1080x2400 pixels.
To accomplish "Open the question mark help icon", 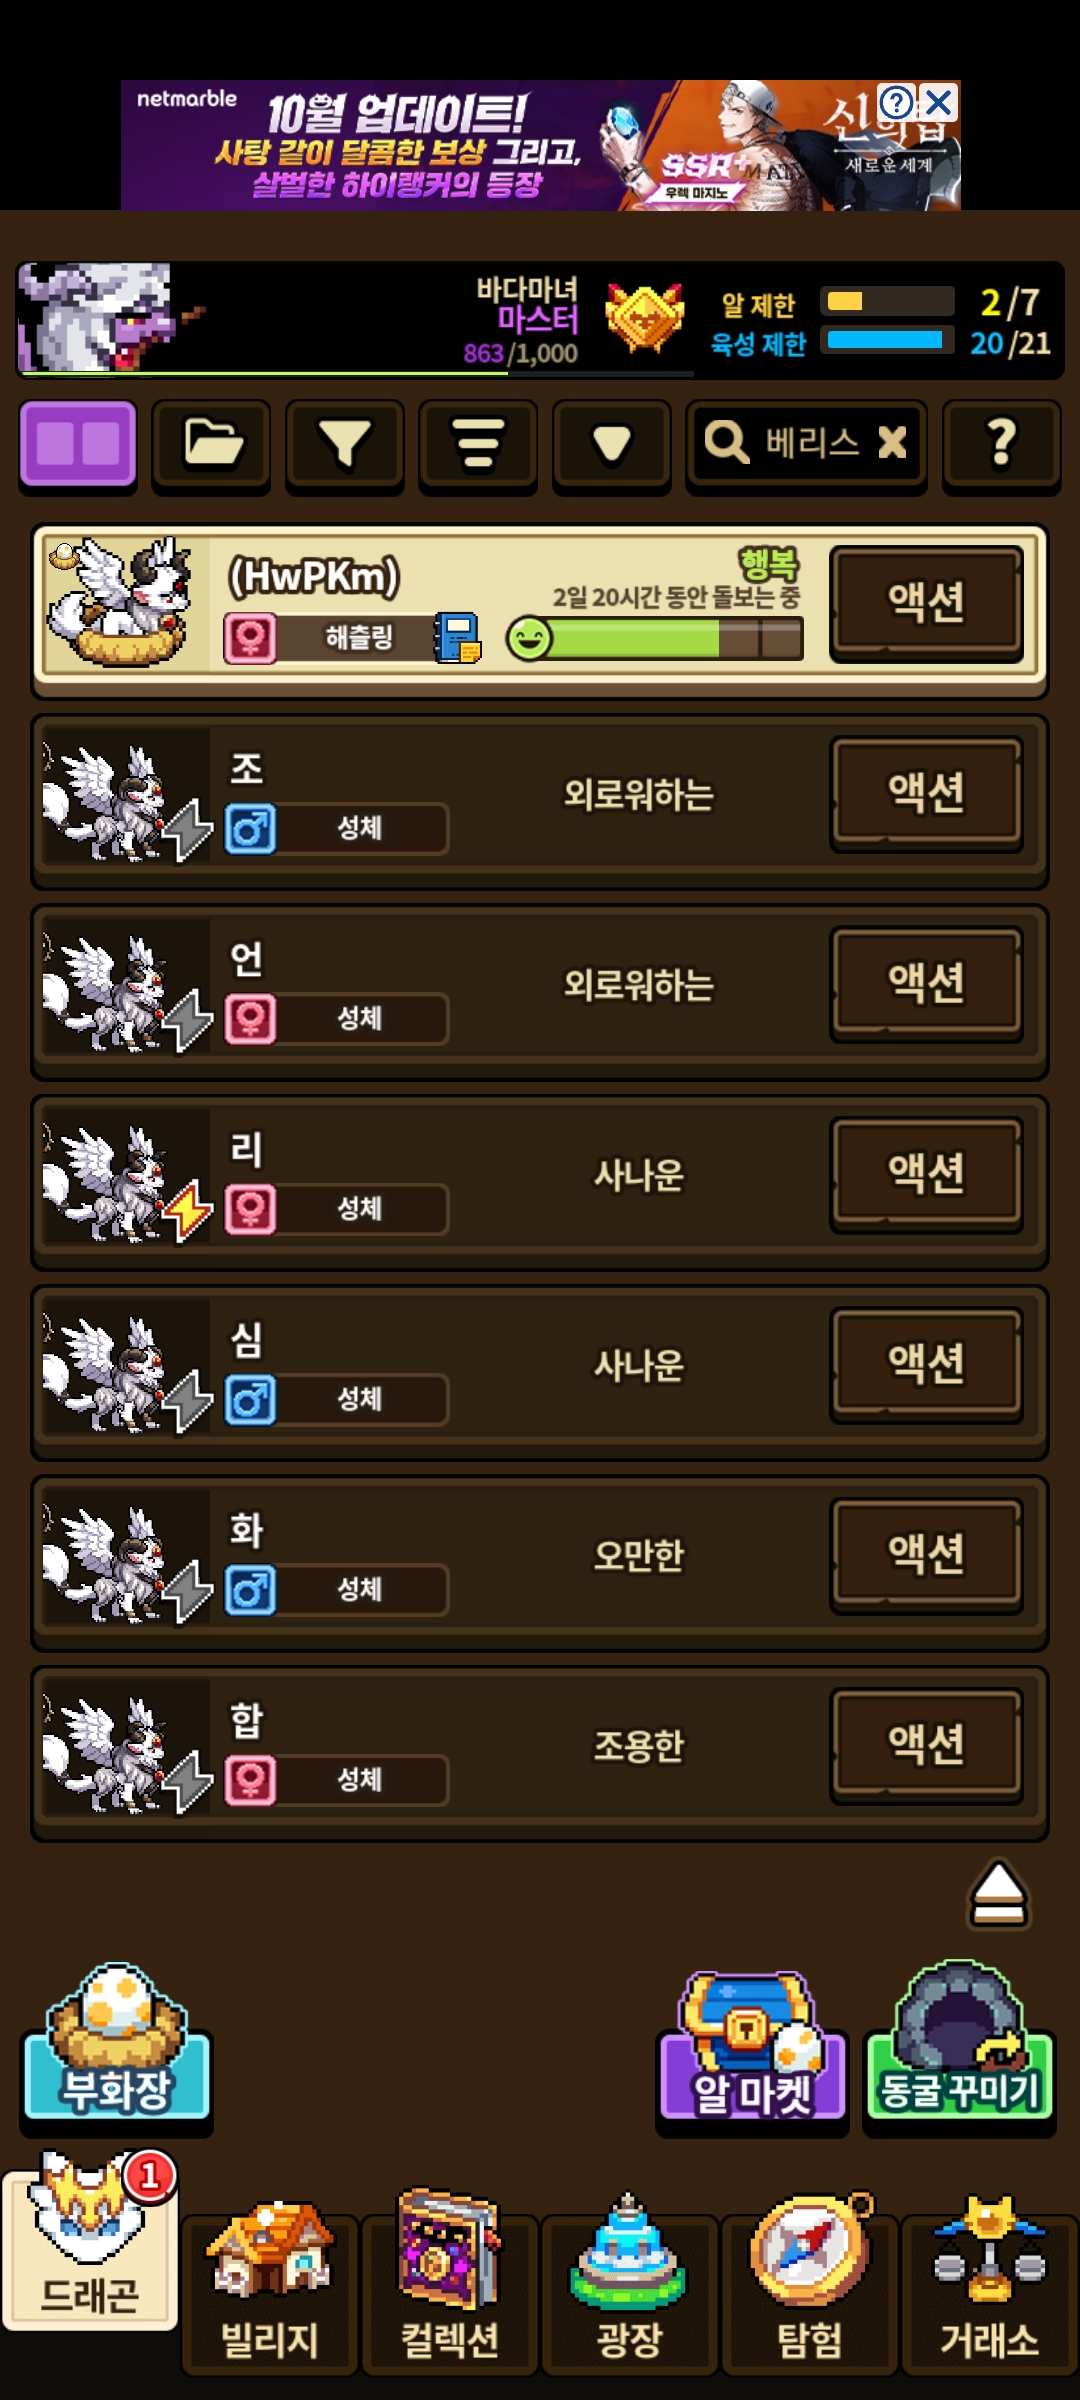I will 1001,445.
